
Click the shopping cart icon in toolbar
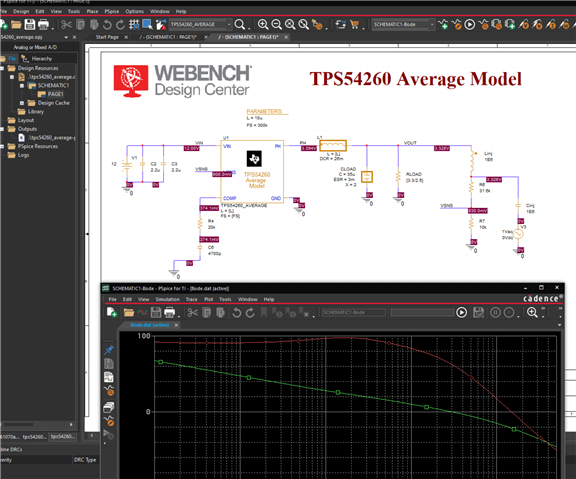tap(354, 25)
